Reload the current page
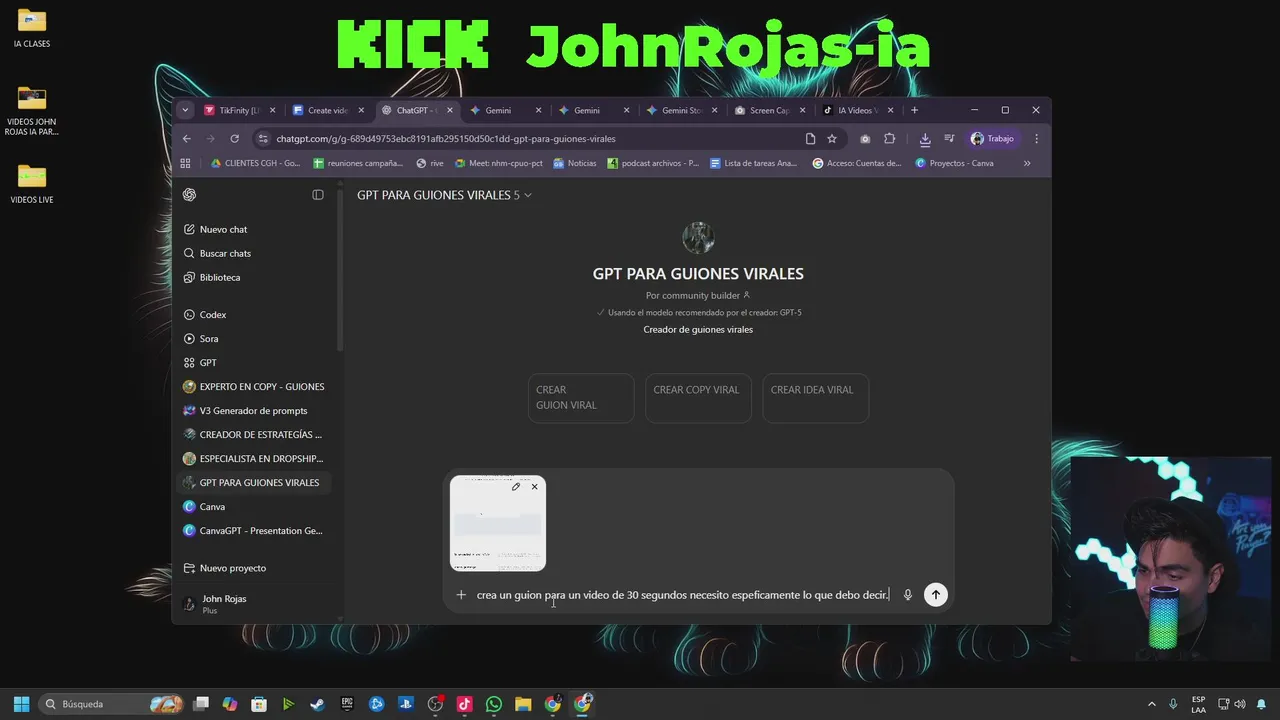This screenshot has width=1280, height=720. tap(234, 139)
